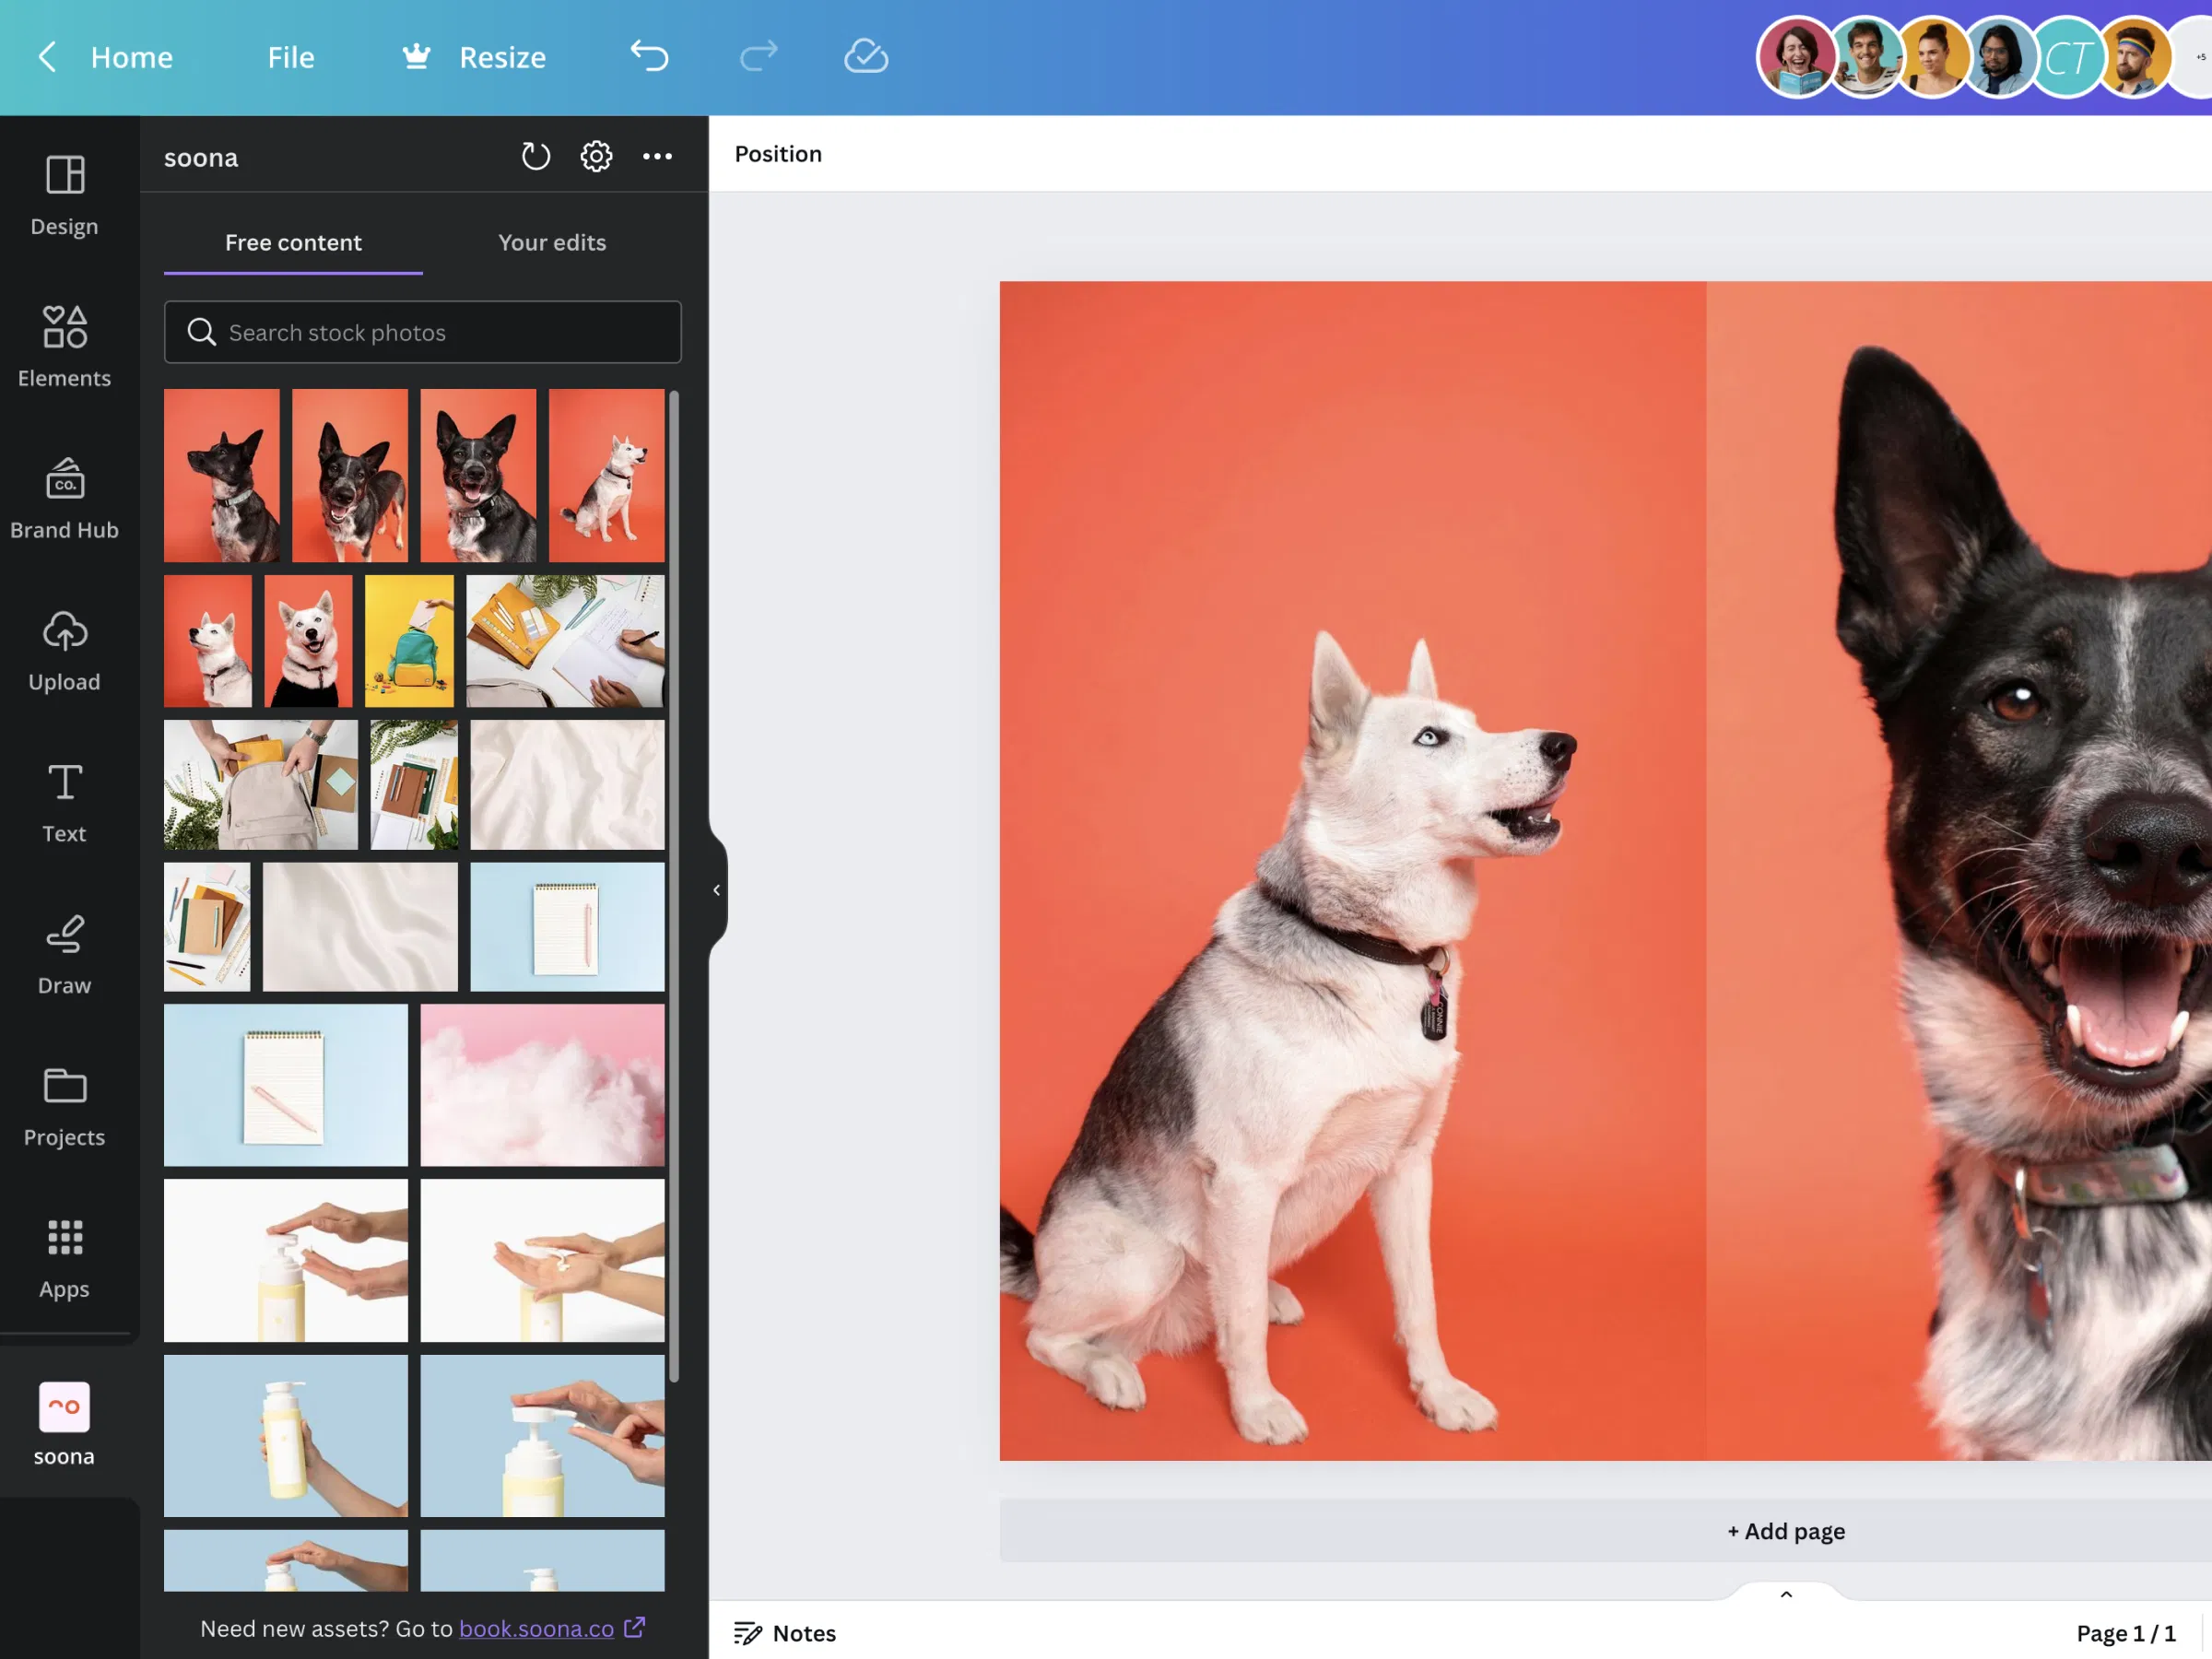Image resolution: width=2212 pixels, height=1659 pixels.
Task: Open the Draw tool panel
Action: tap(64, 955)
